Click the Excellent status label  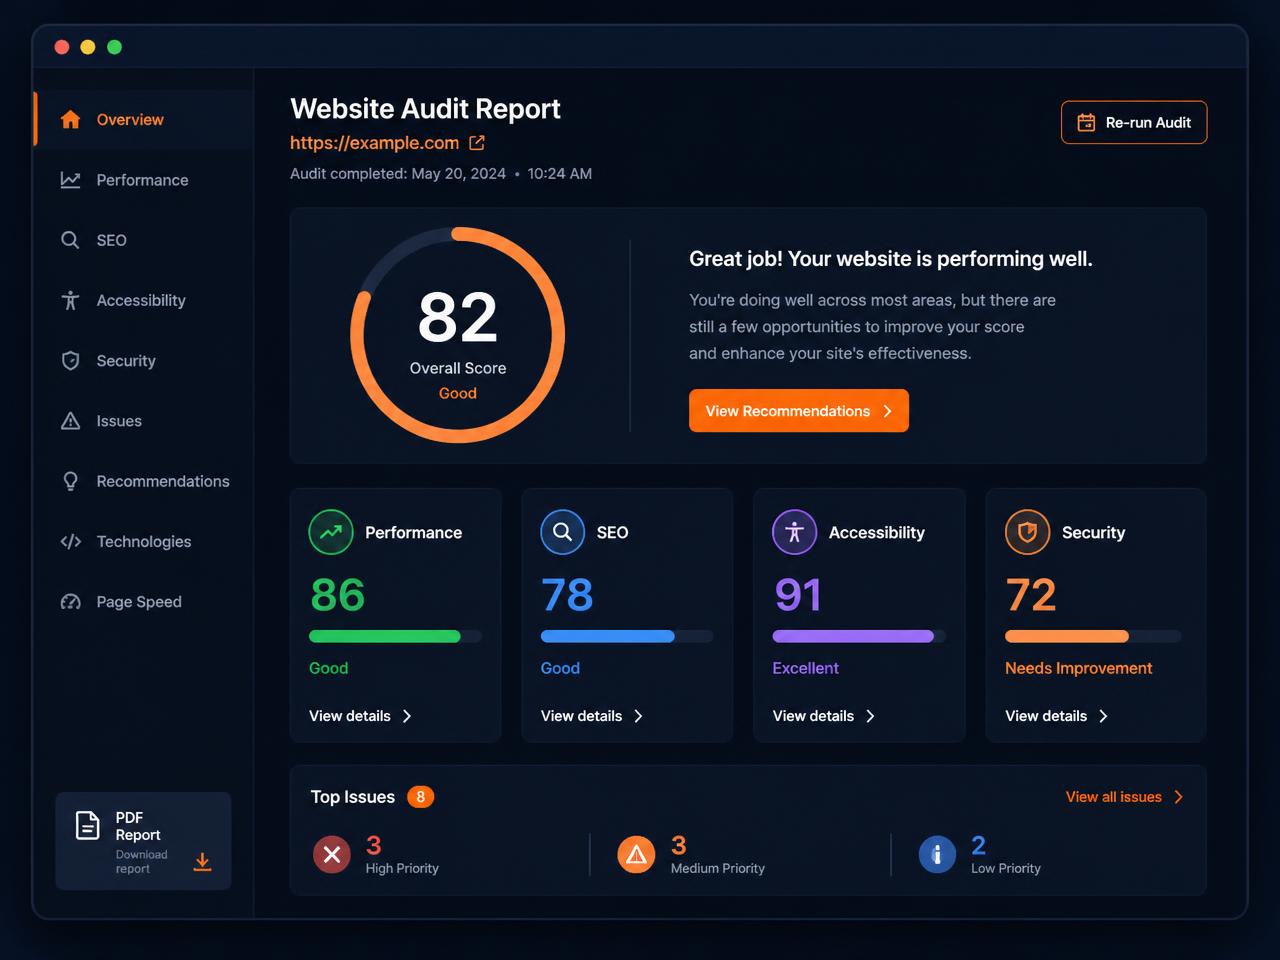(806, 668)
